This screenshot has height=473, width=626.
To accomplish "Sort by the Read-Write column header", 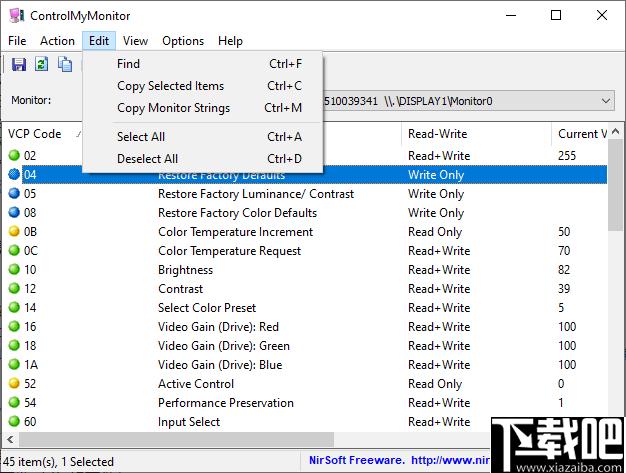I will pos(476,134).
